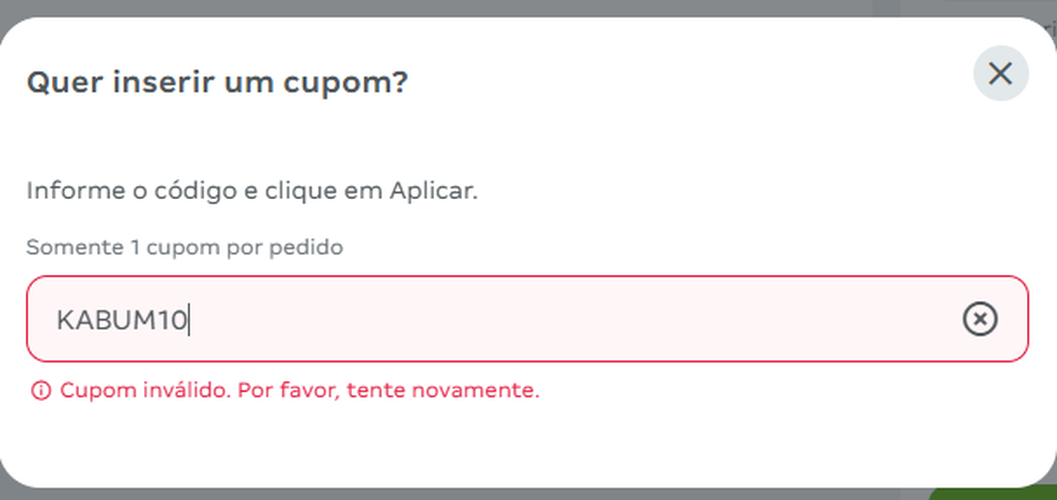Click the word "Quer" in the dialog title

pyautogui.click(x=57, y=81)
